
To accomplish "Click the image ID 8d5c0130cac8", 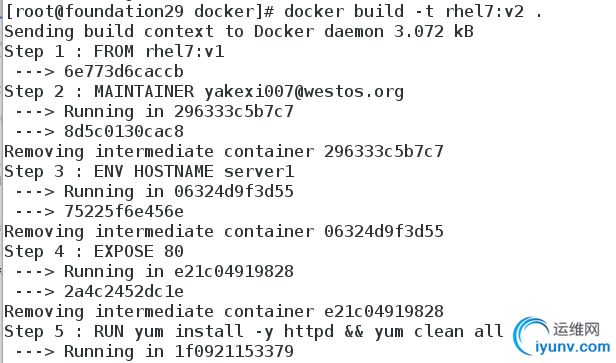I will pyautogui.click(x=124, y=132).
